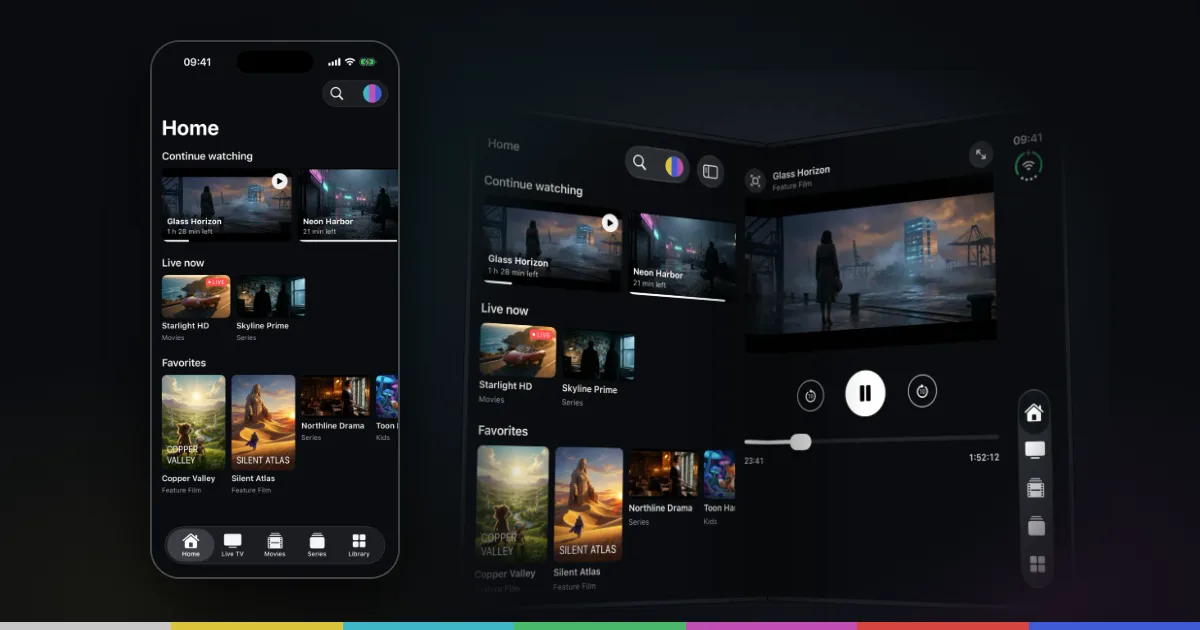Open Starlight HD channel in the spatial window
The width and height of the screenshot is (1200, 630).
[x=518, y=350]
